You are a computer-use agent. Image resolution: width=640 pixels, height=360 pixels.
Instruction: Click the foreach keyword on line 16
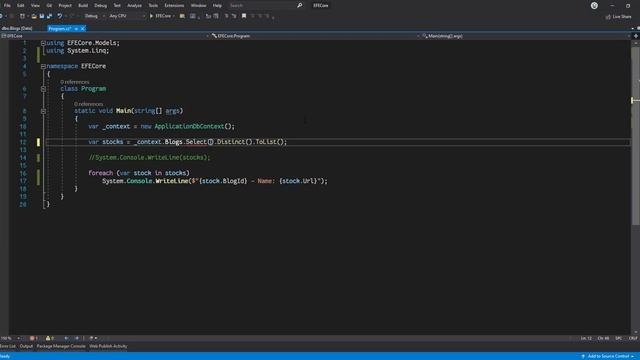coord(100,173)
